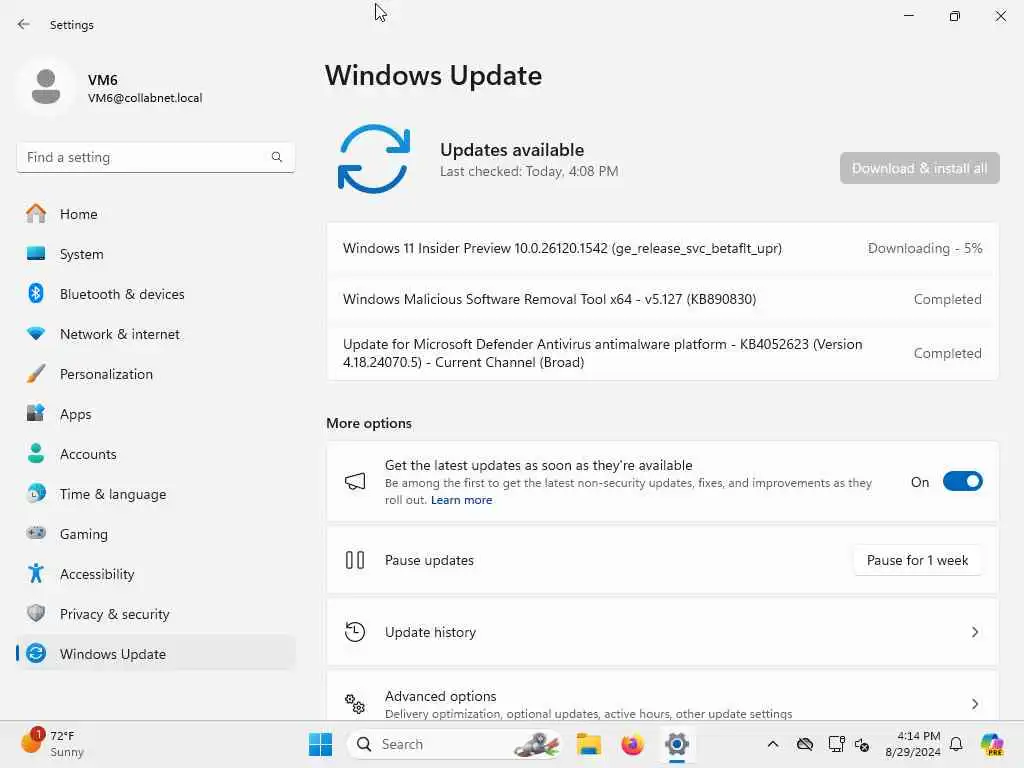Open Home settings page
The width and height of the screenshot is (1024, 768).
tap(155, 214)
